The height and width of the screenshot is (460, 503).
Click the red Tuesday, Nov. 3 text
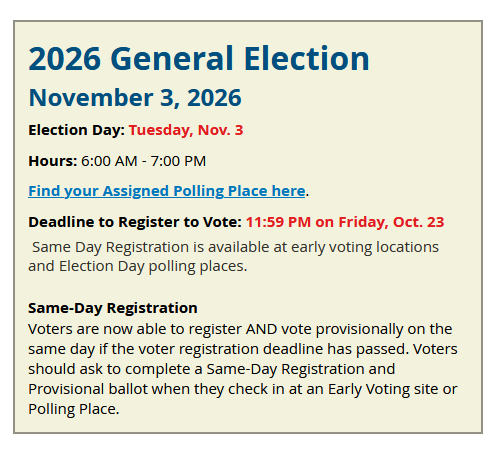(x=186, y=130)
